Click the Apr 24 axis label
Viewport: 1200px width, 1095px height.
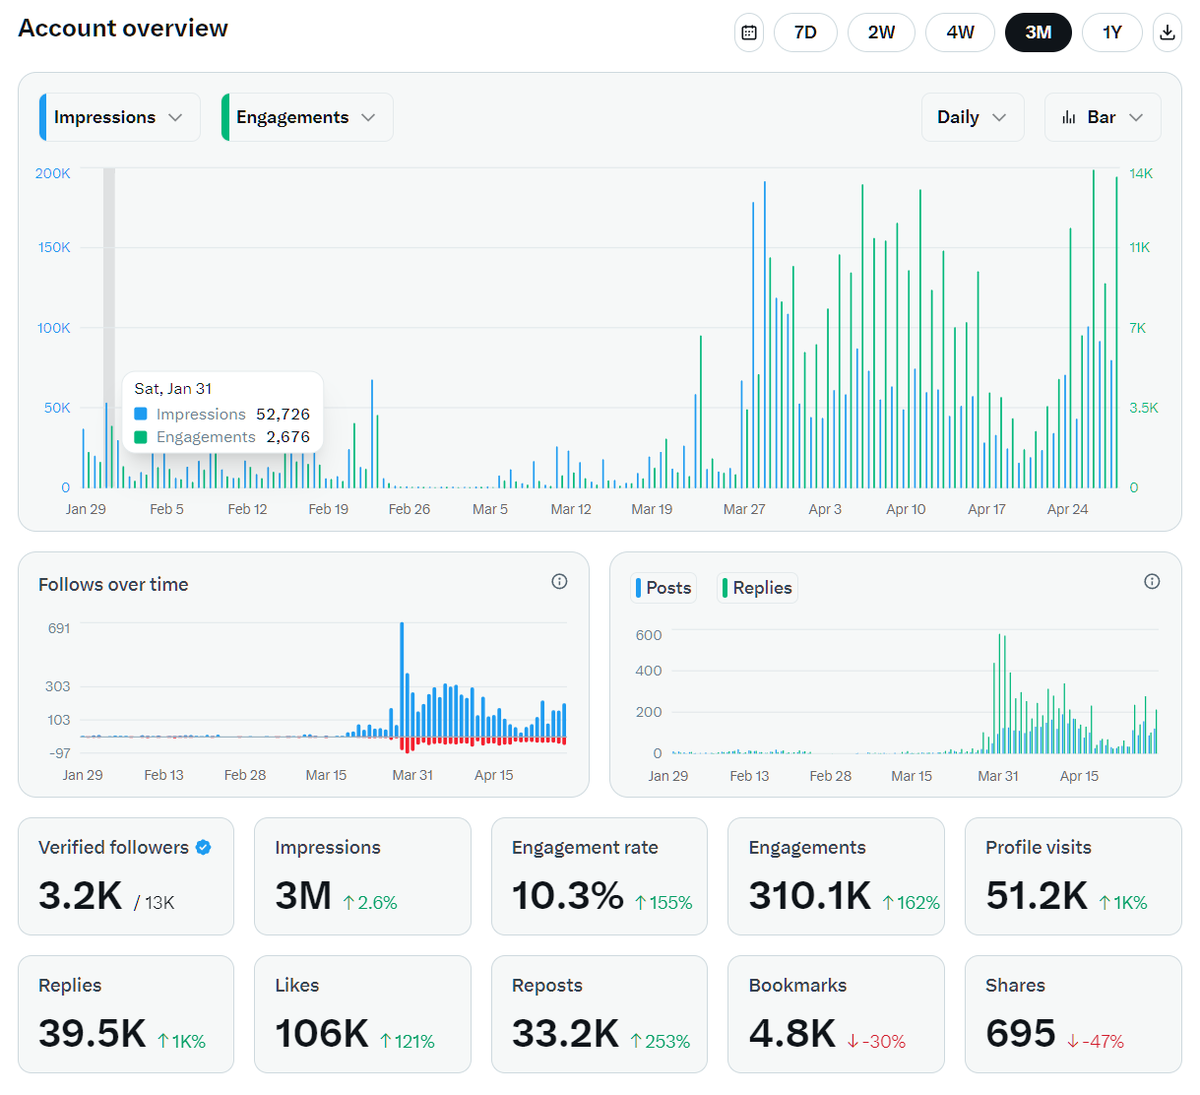coord(1067,509)
